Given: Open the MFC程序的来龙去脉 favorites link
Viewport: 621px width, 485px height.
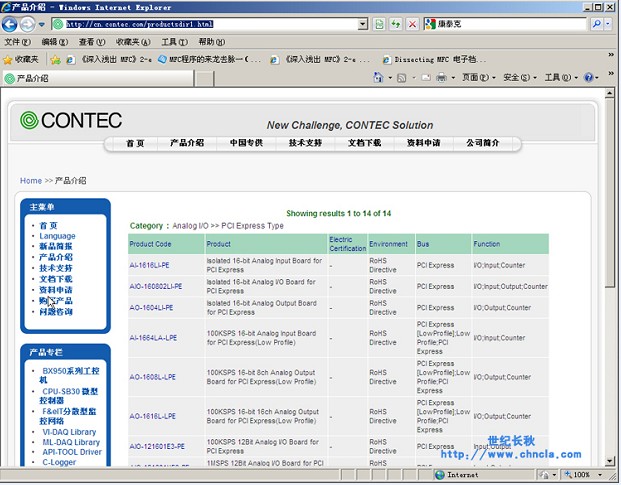Looking at the screenshot, I should pos(209,59).
